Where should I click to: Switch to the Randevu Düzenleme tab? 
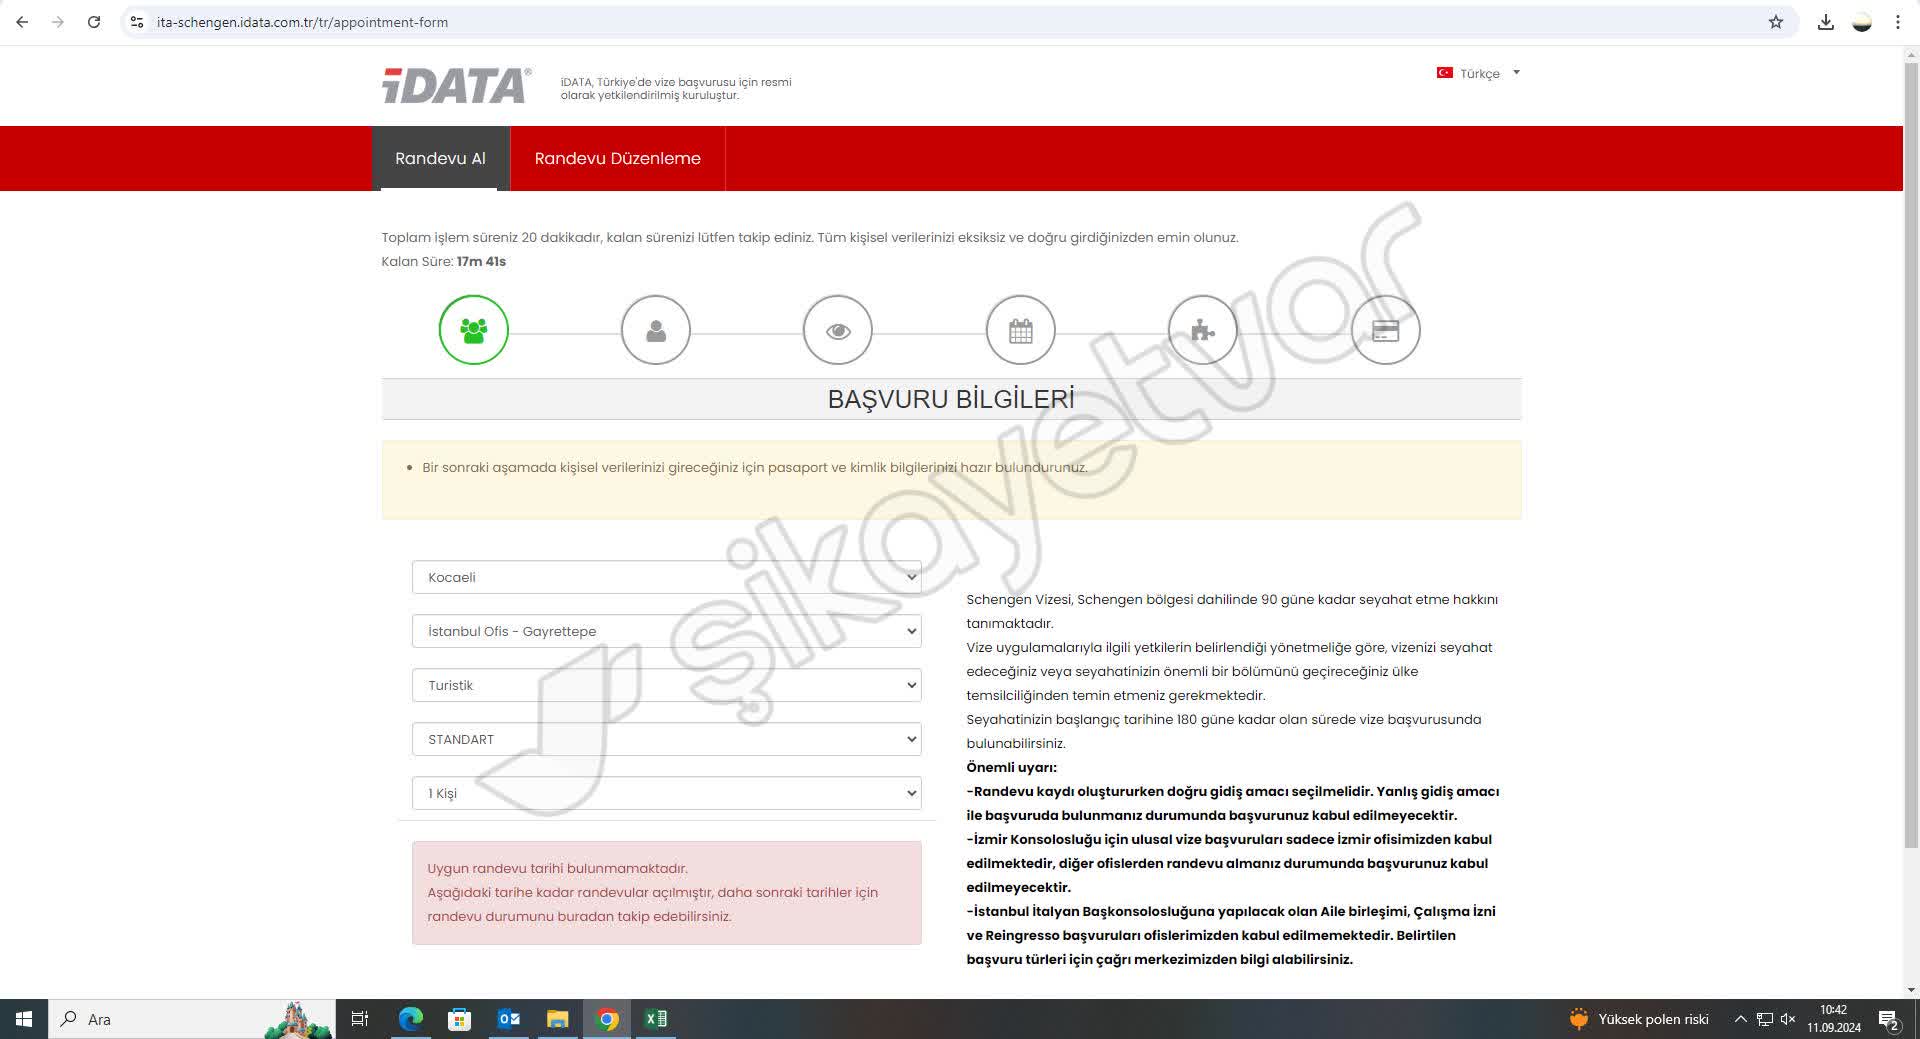617,158
